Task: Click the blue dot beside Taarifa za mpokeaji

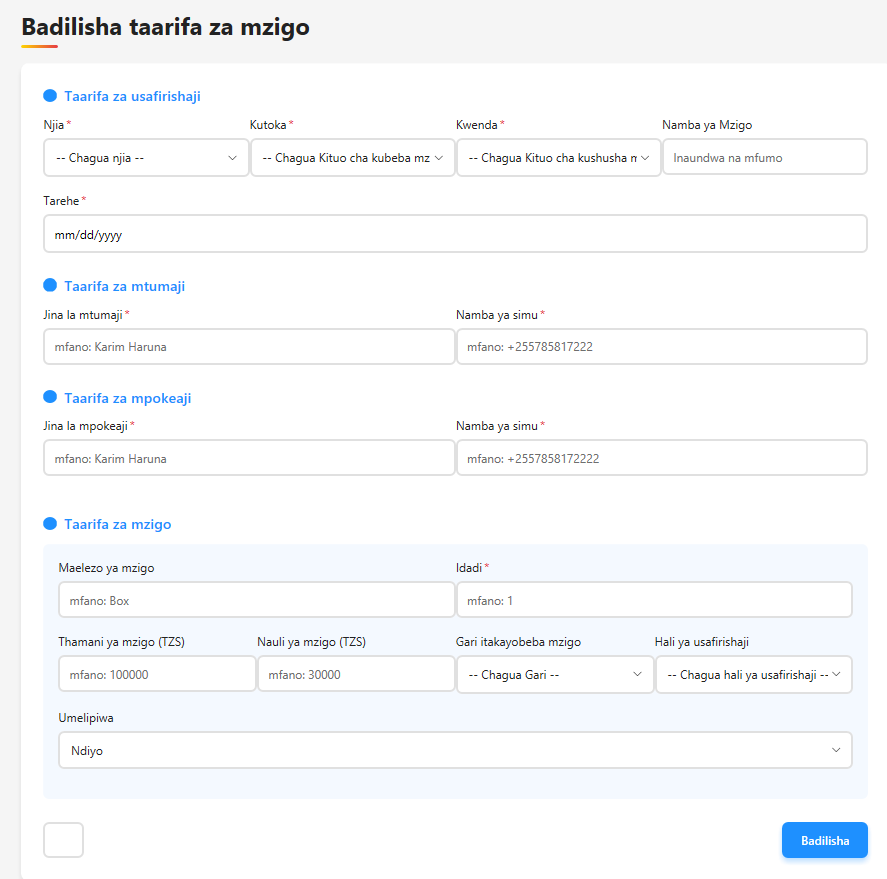Action: pos(50,398)
